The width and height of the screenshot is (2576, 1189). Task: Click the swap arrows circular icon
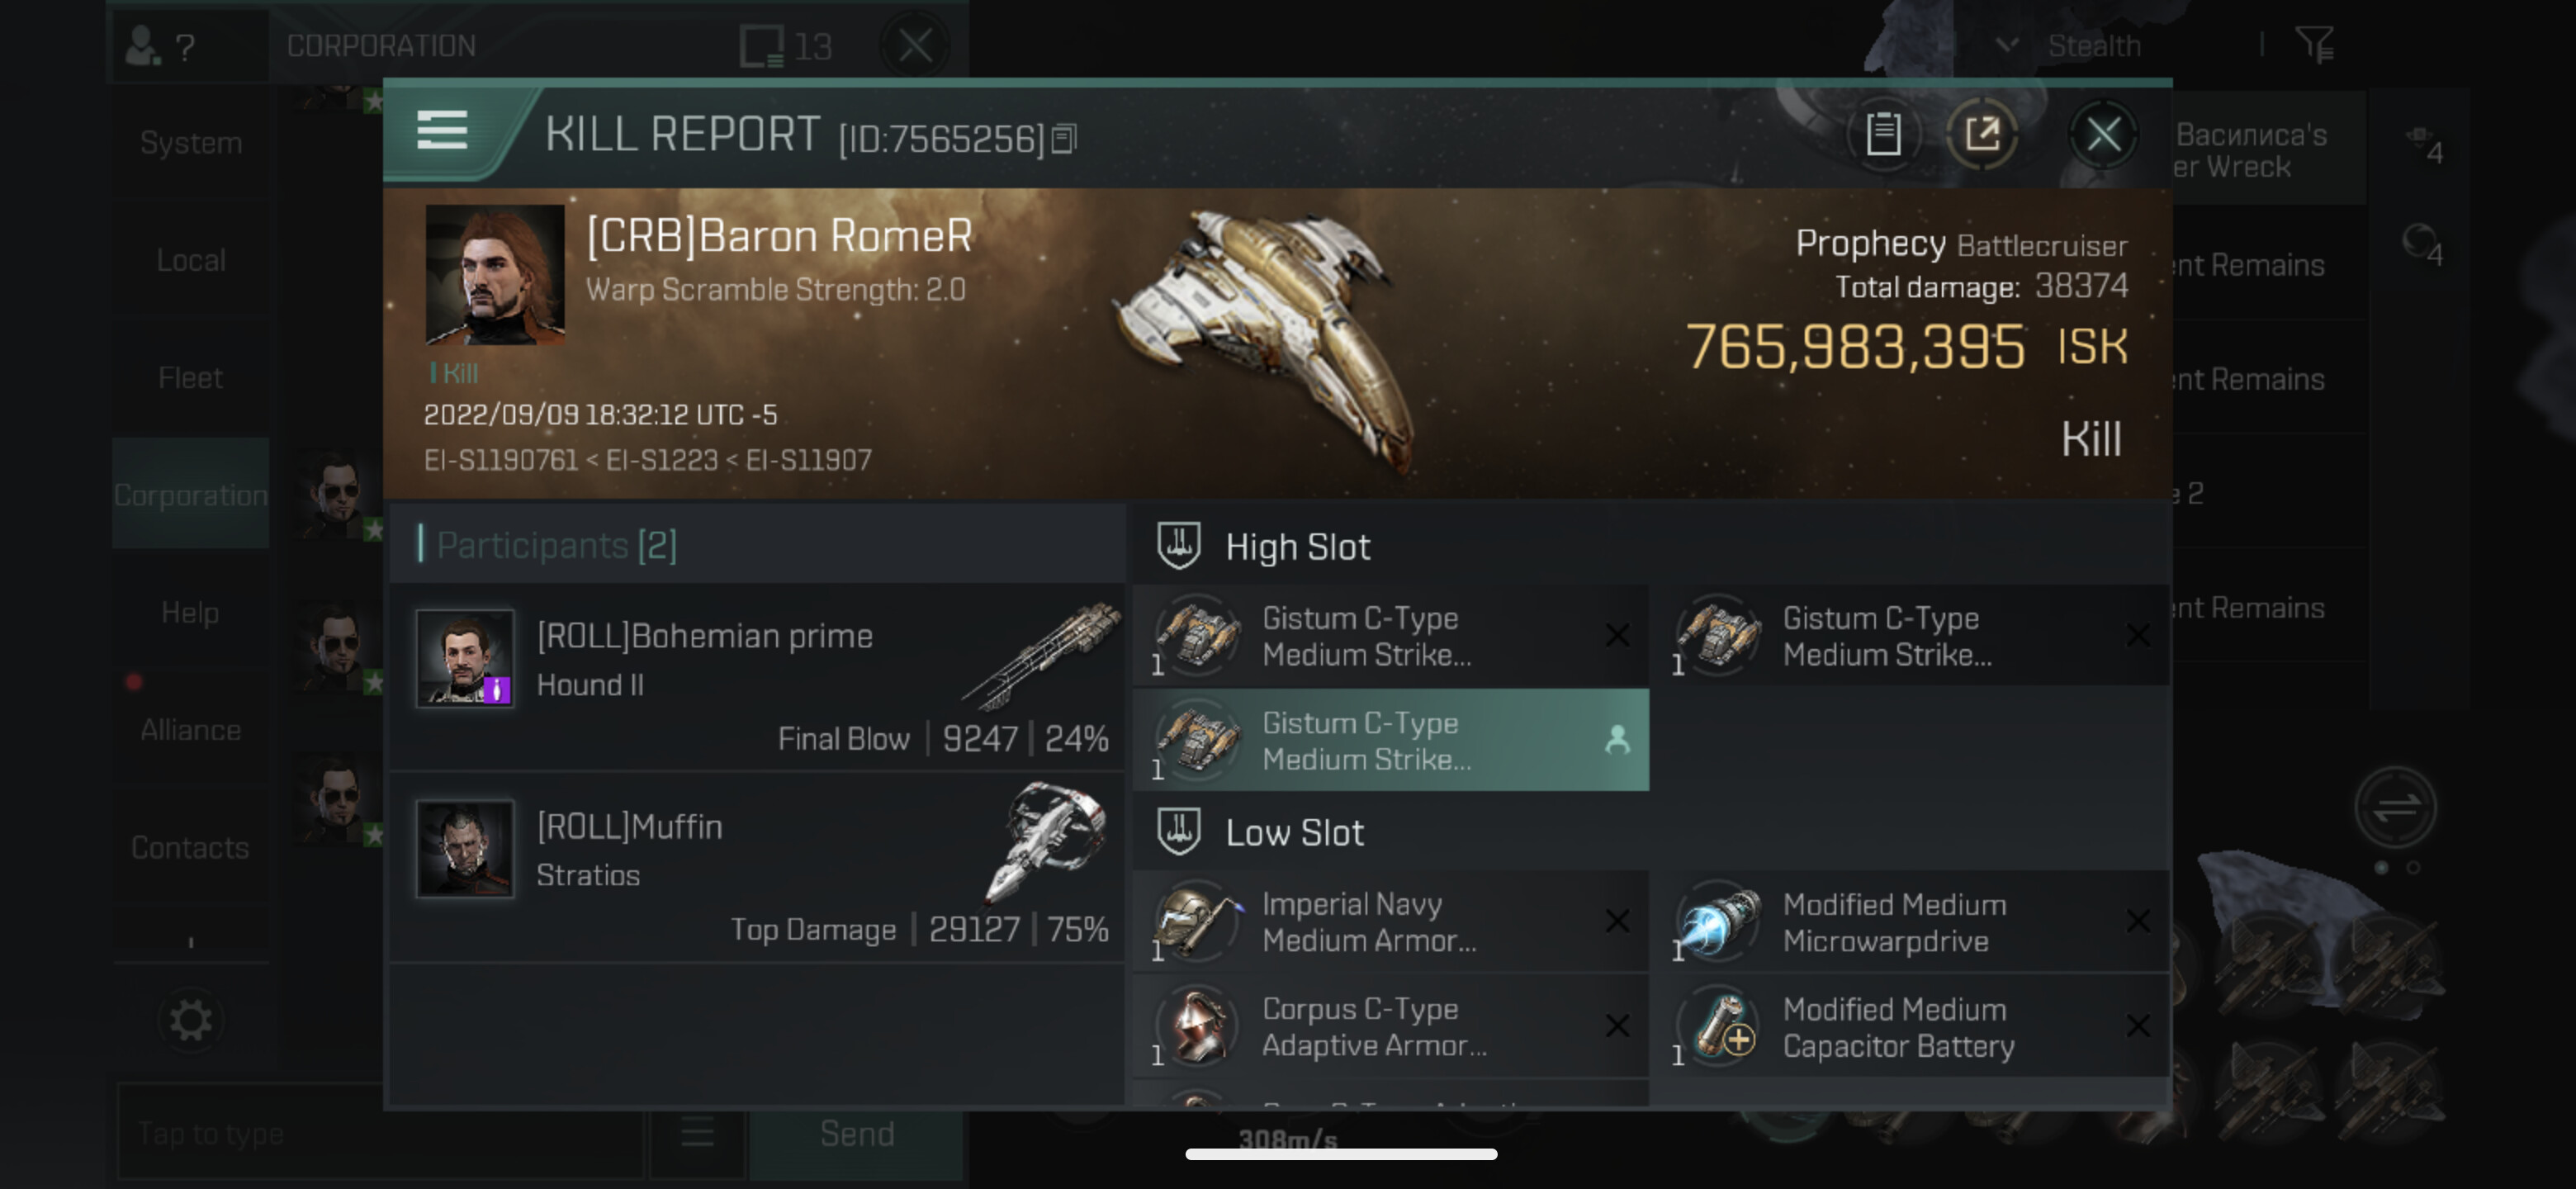point(2396,807)
